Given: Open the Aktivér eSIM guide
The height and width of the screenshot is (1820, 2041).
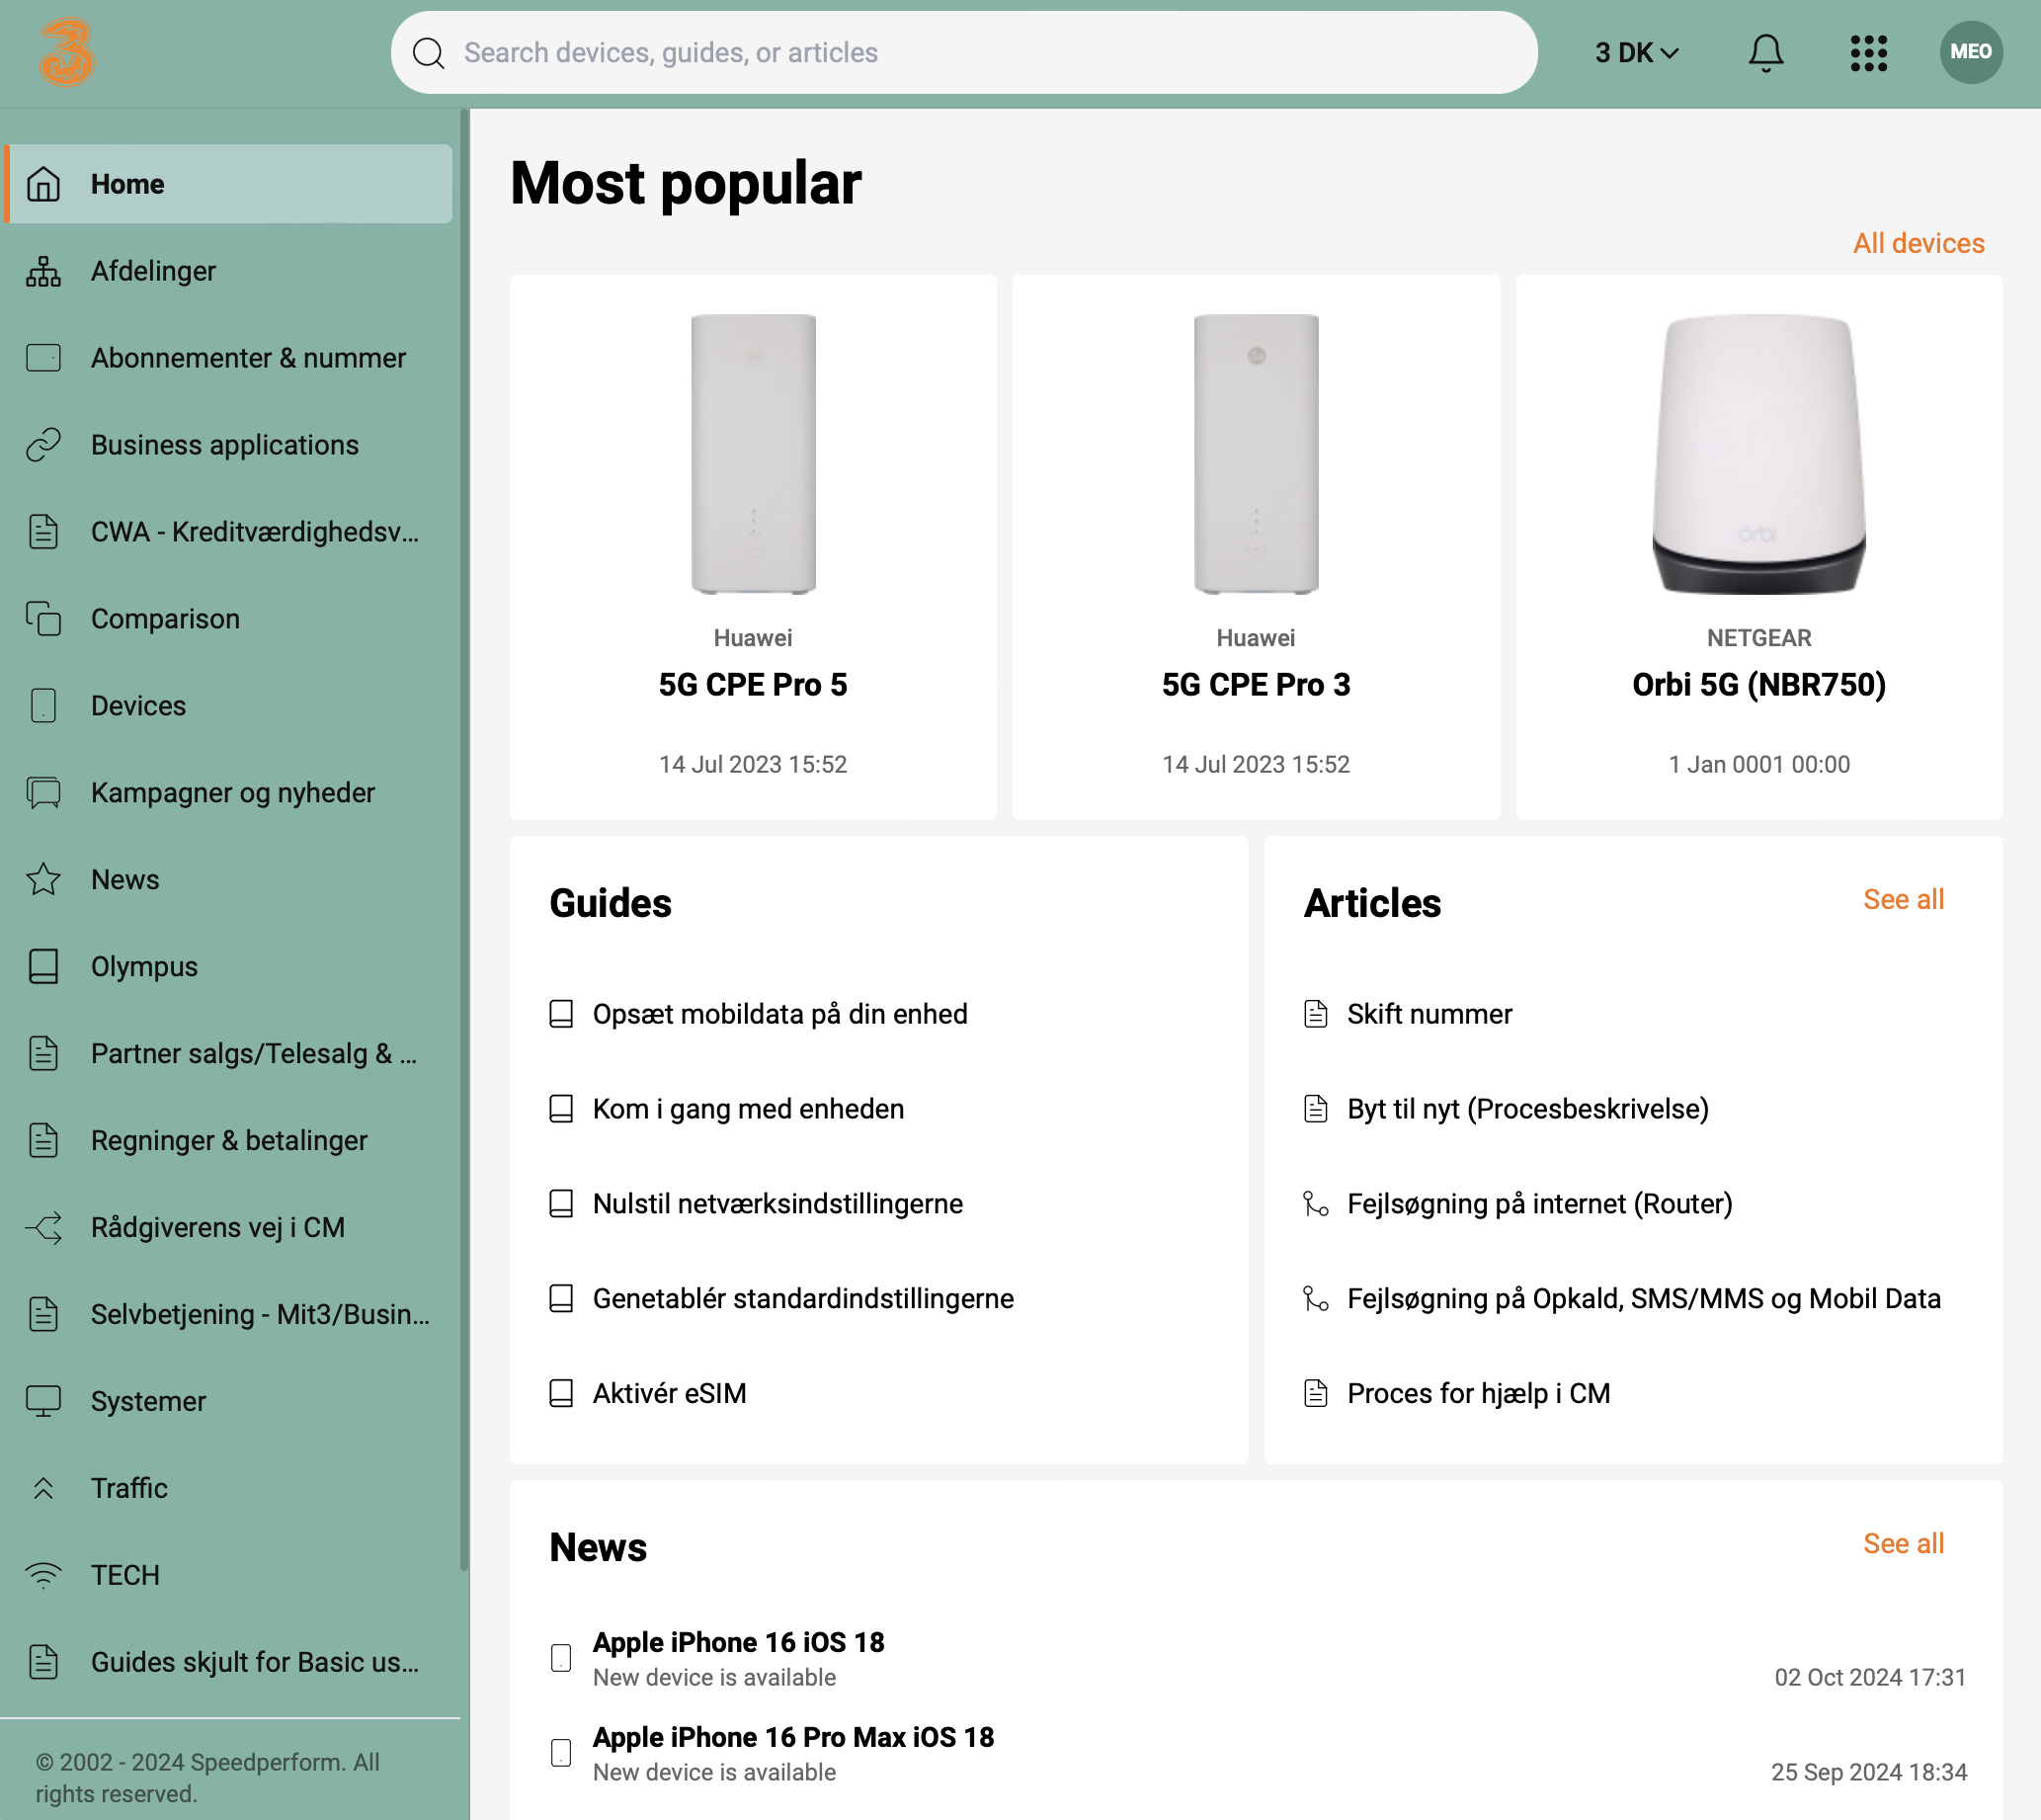Looking at the screenshot, I should pos(669,1393).
